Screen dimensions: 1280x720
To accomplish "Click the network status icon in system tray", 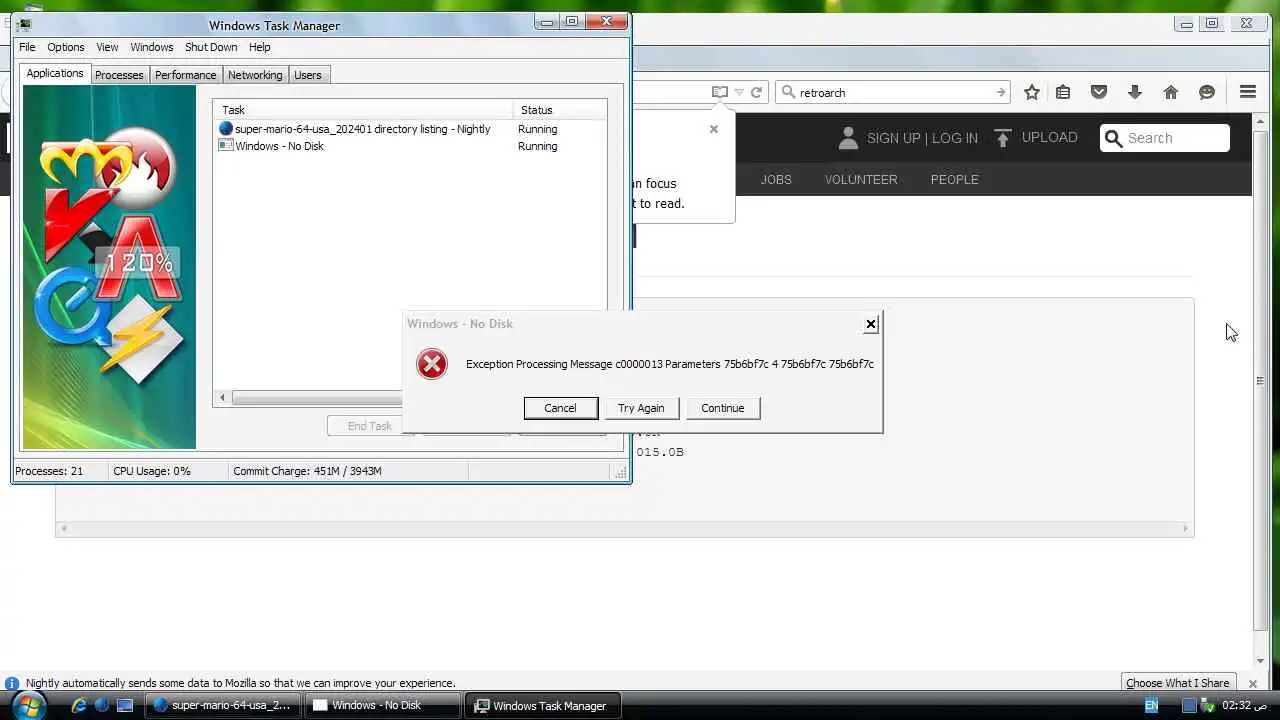I will pyautogui.click(x=1209, y=705).
